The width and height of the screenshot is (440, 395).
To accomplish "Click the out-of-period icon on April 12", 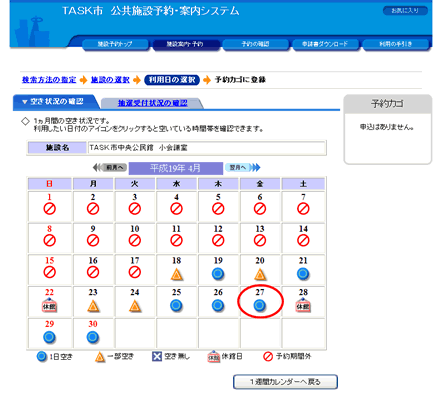I will [x=218, y=240].
